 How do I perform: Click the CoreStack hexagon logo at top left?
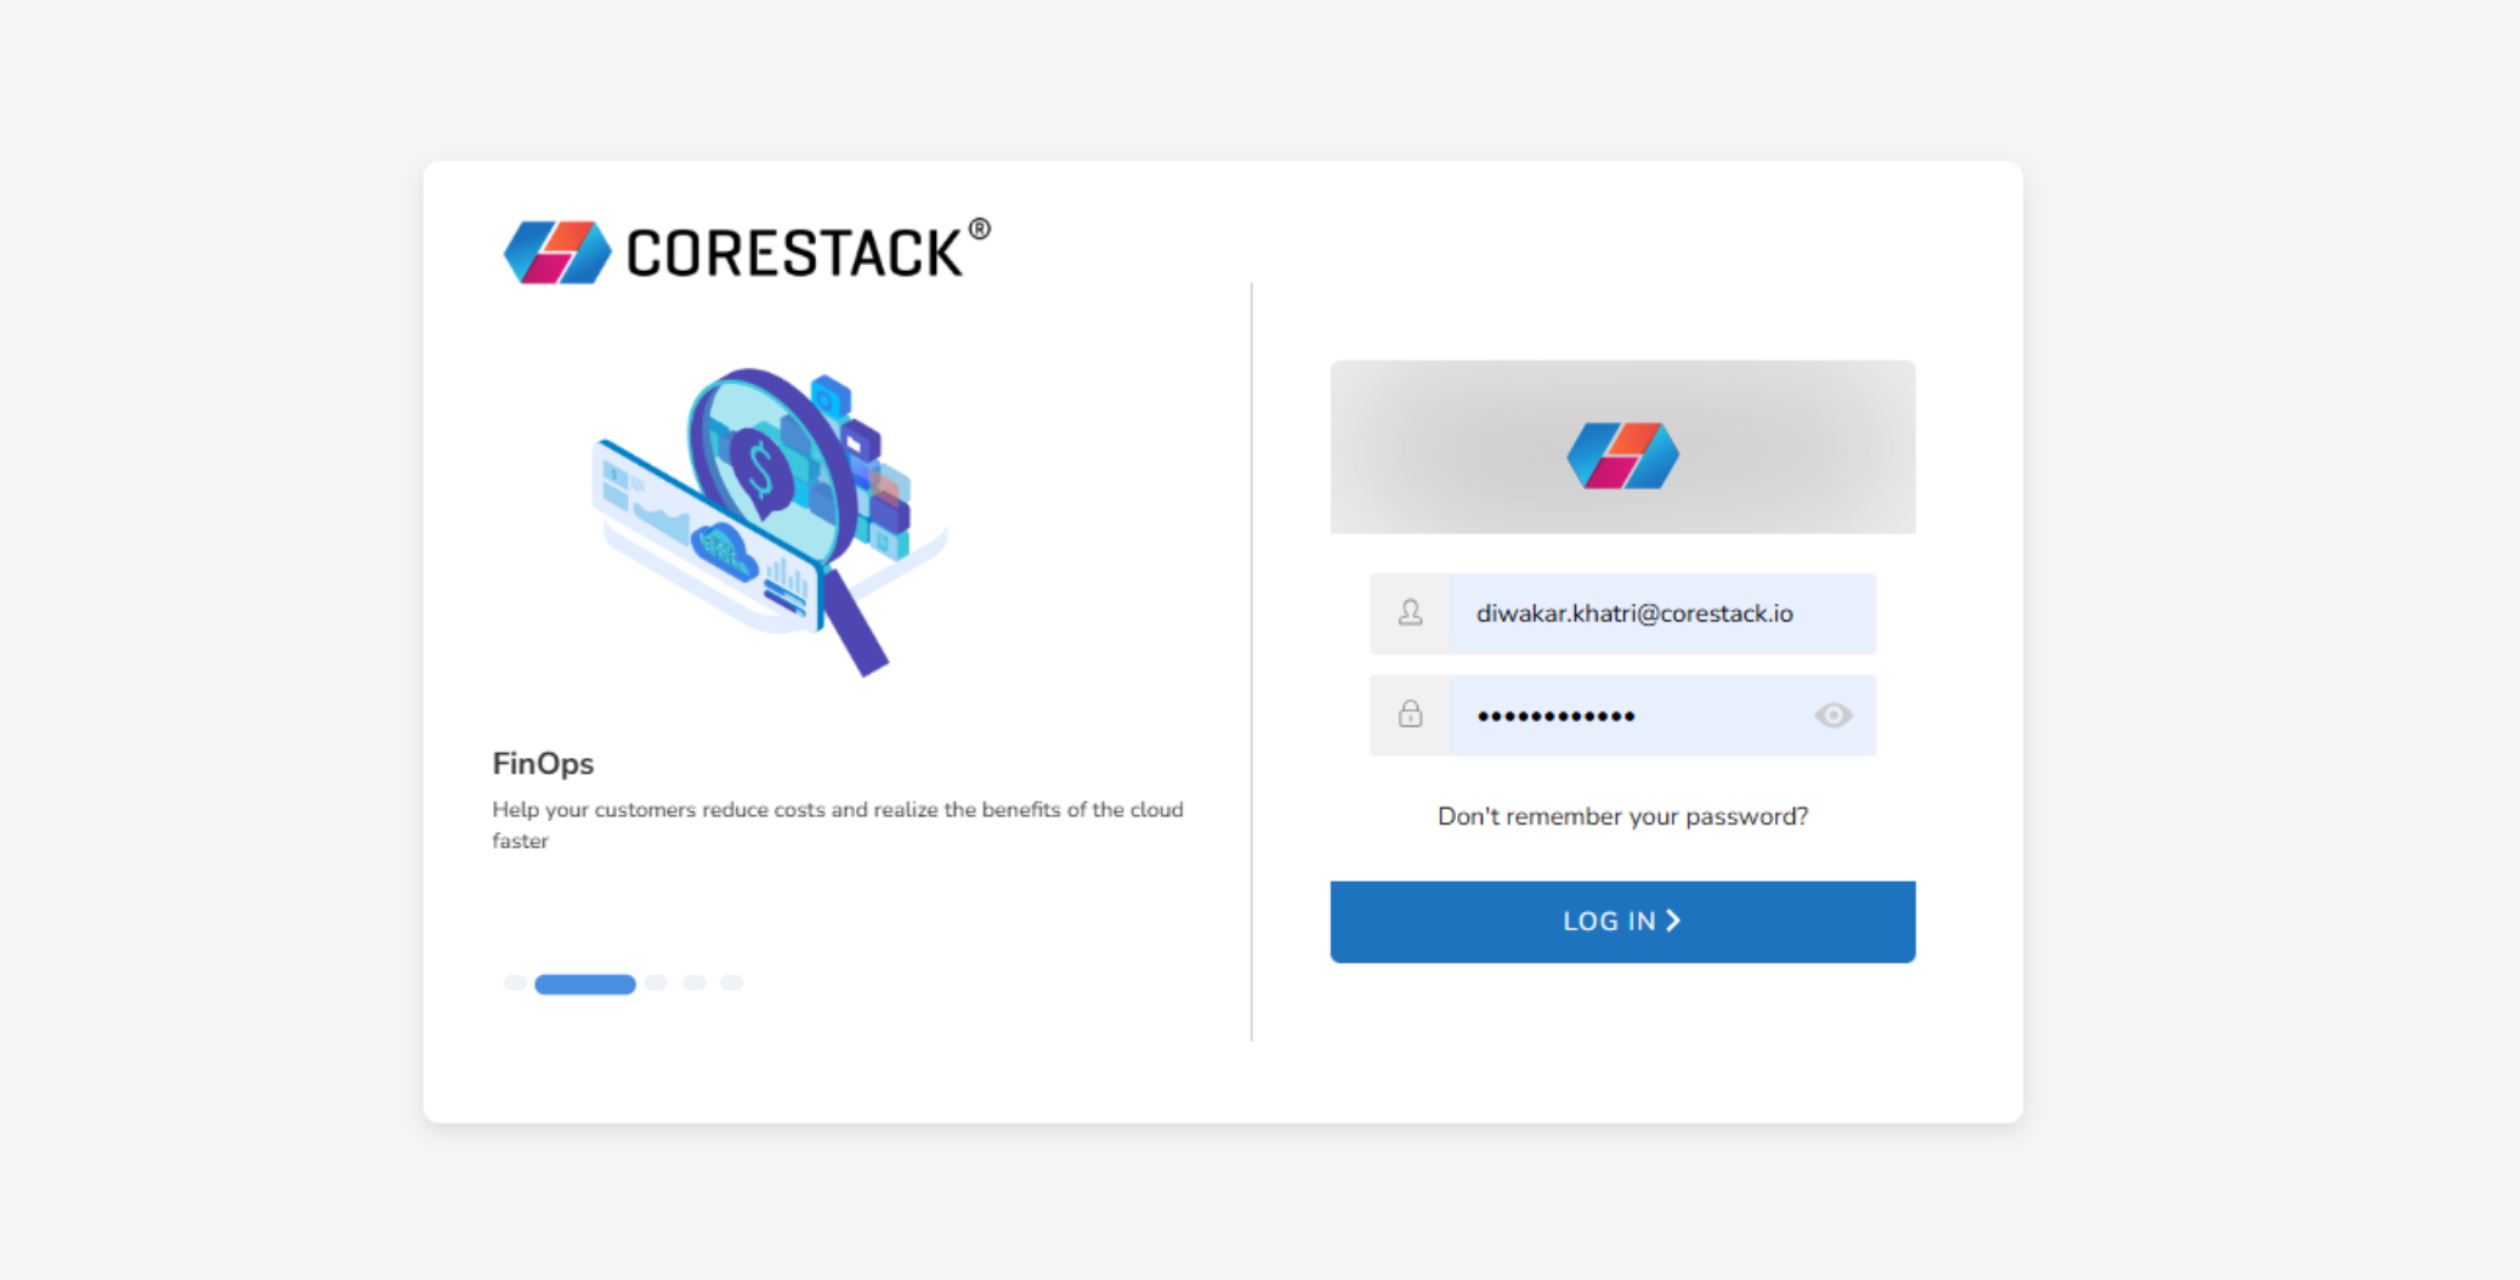tap(557, 252)
